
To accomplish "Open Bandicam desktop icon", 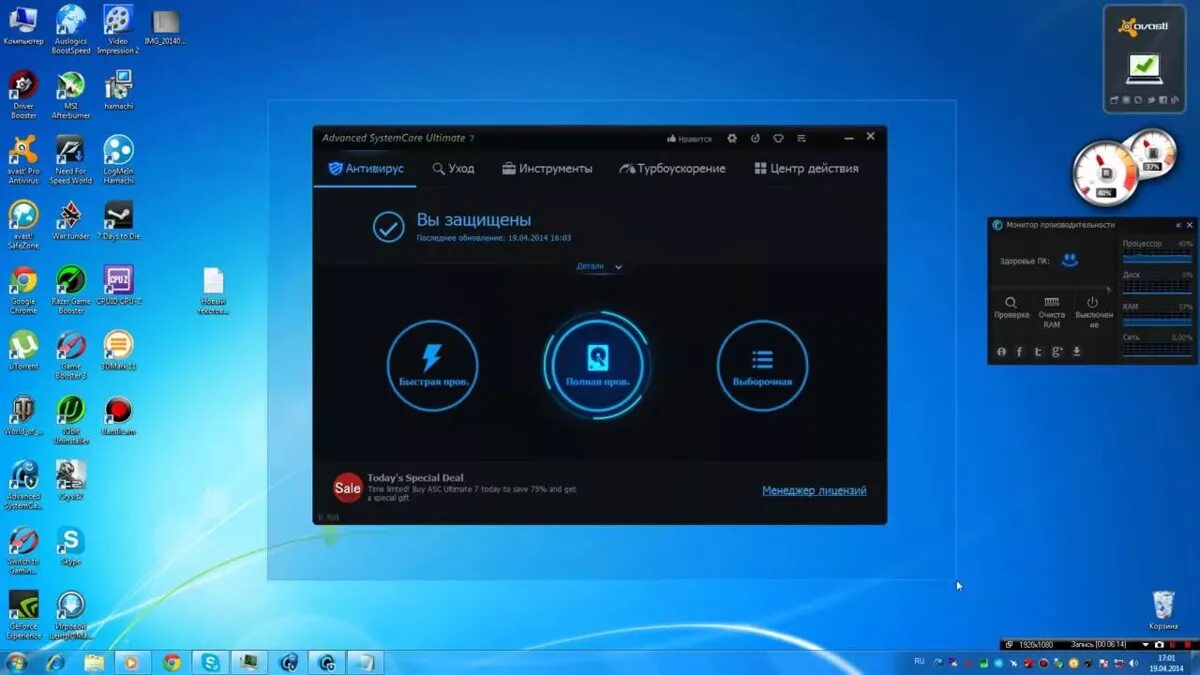I will 118,414.
